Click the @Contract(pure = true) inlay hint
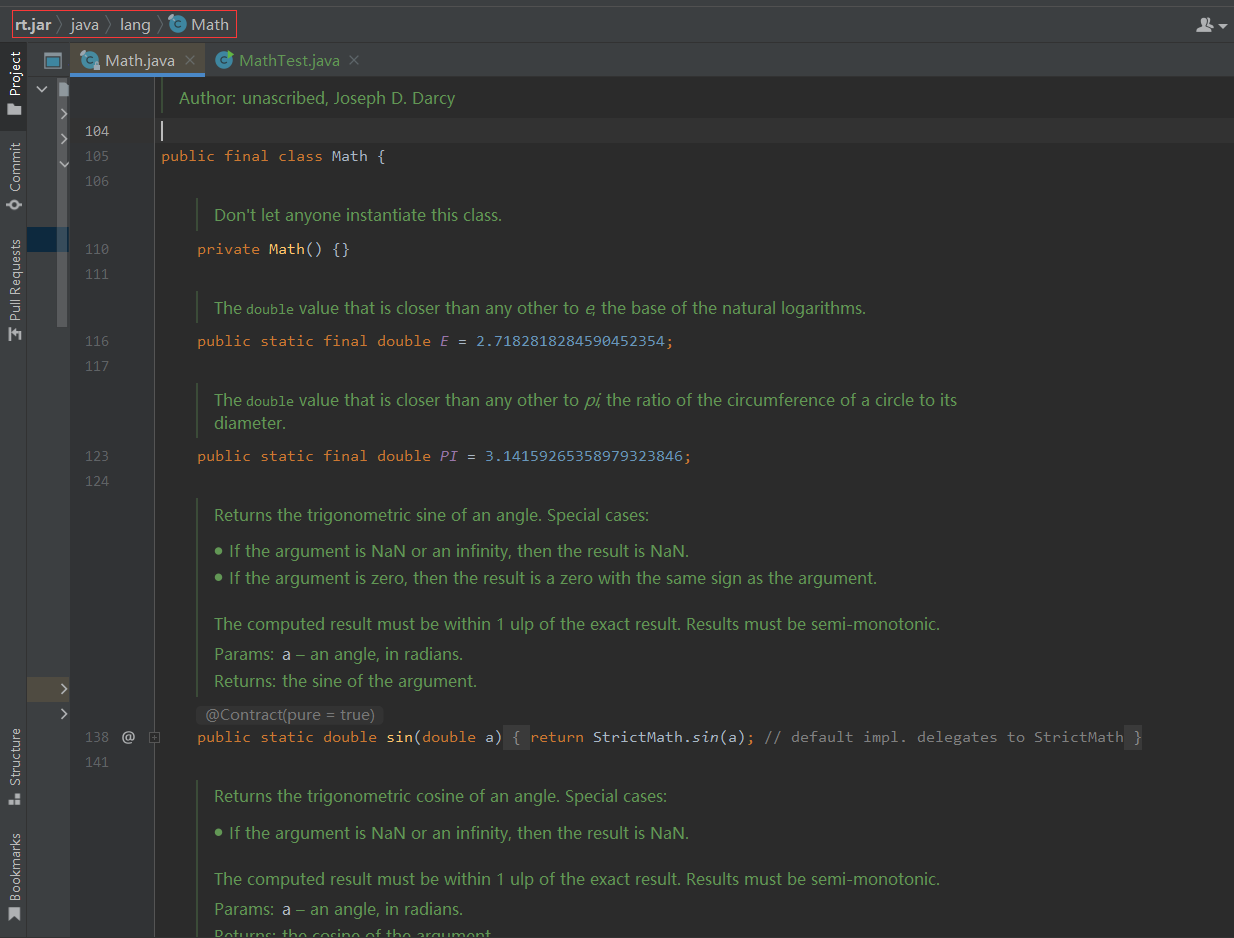This screenshot has height=938, width=1234. click(290, 714)
